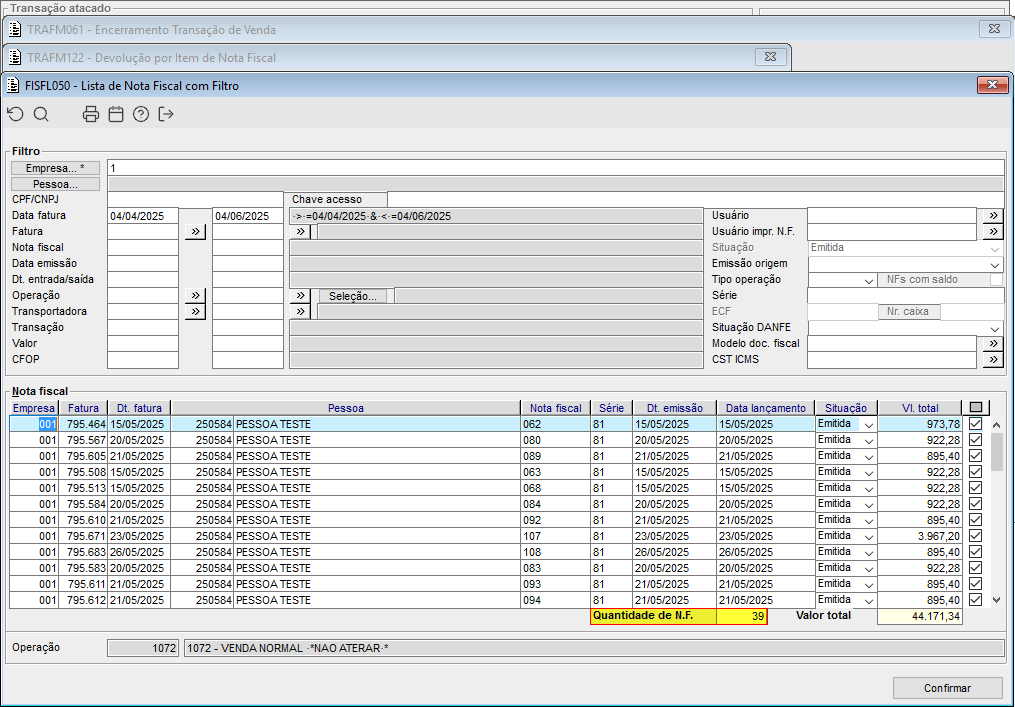Switch to TRAFM061 Encerramento Transação window
The height and width of the screenshot is (707, 1015).
click(x=150, y=30)
